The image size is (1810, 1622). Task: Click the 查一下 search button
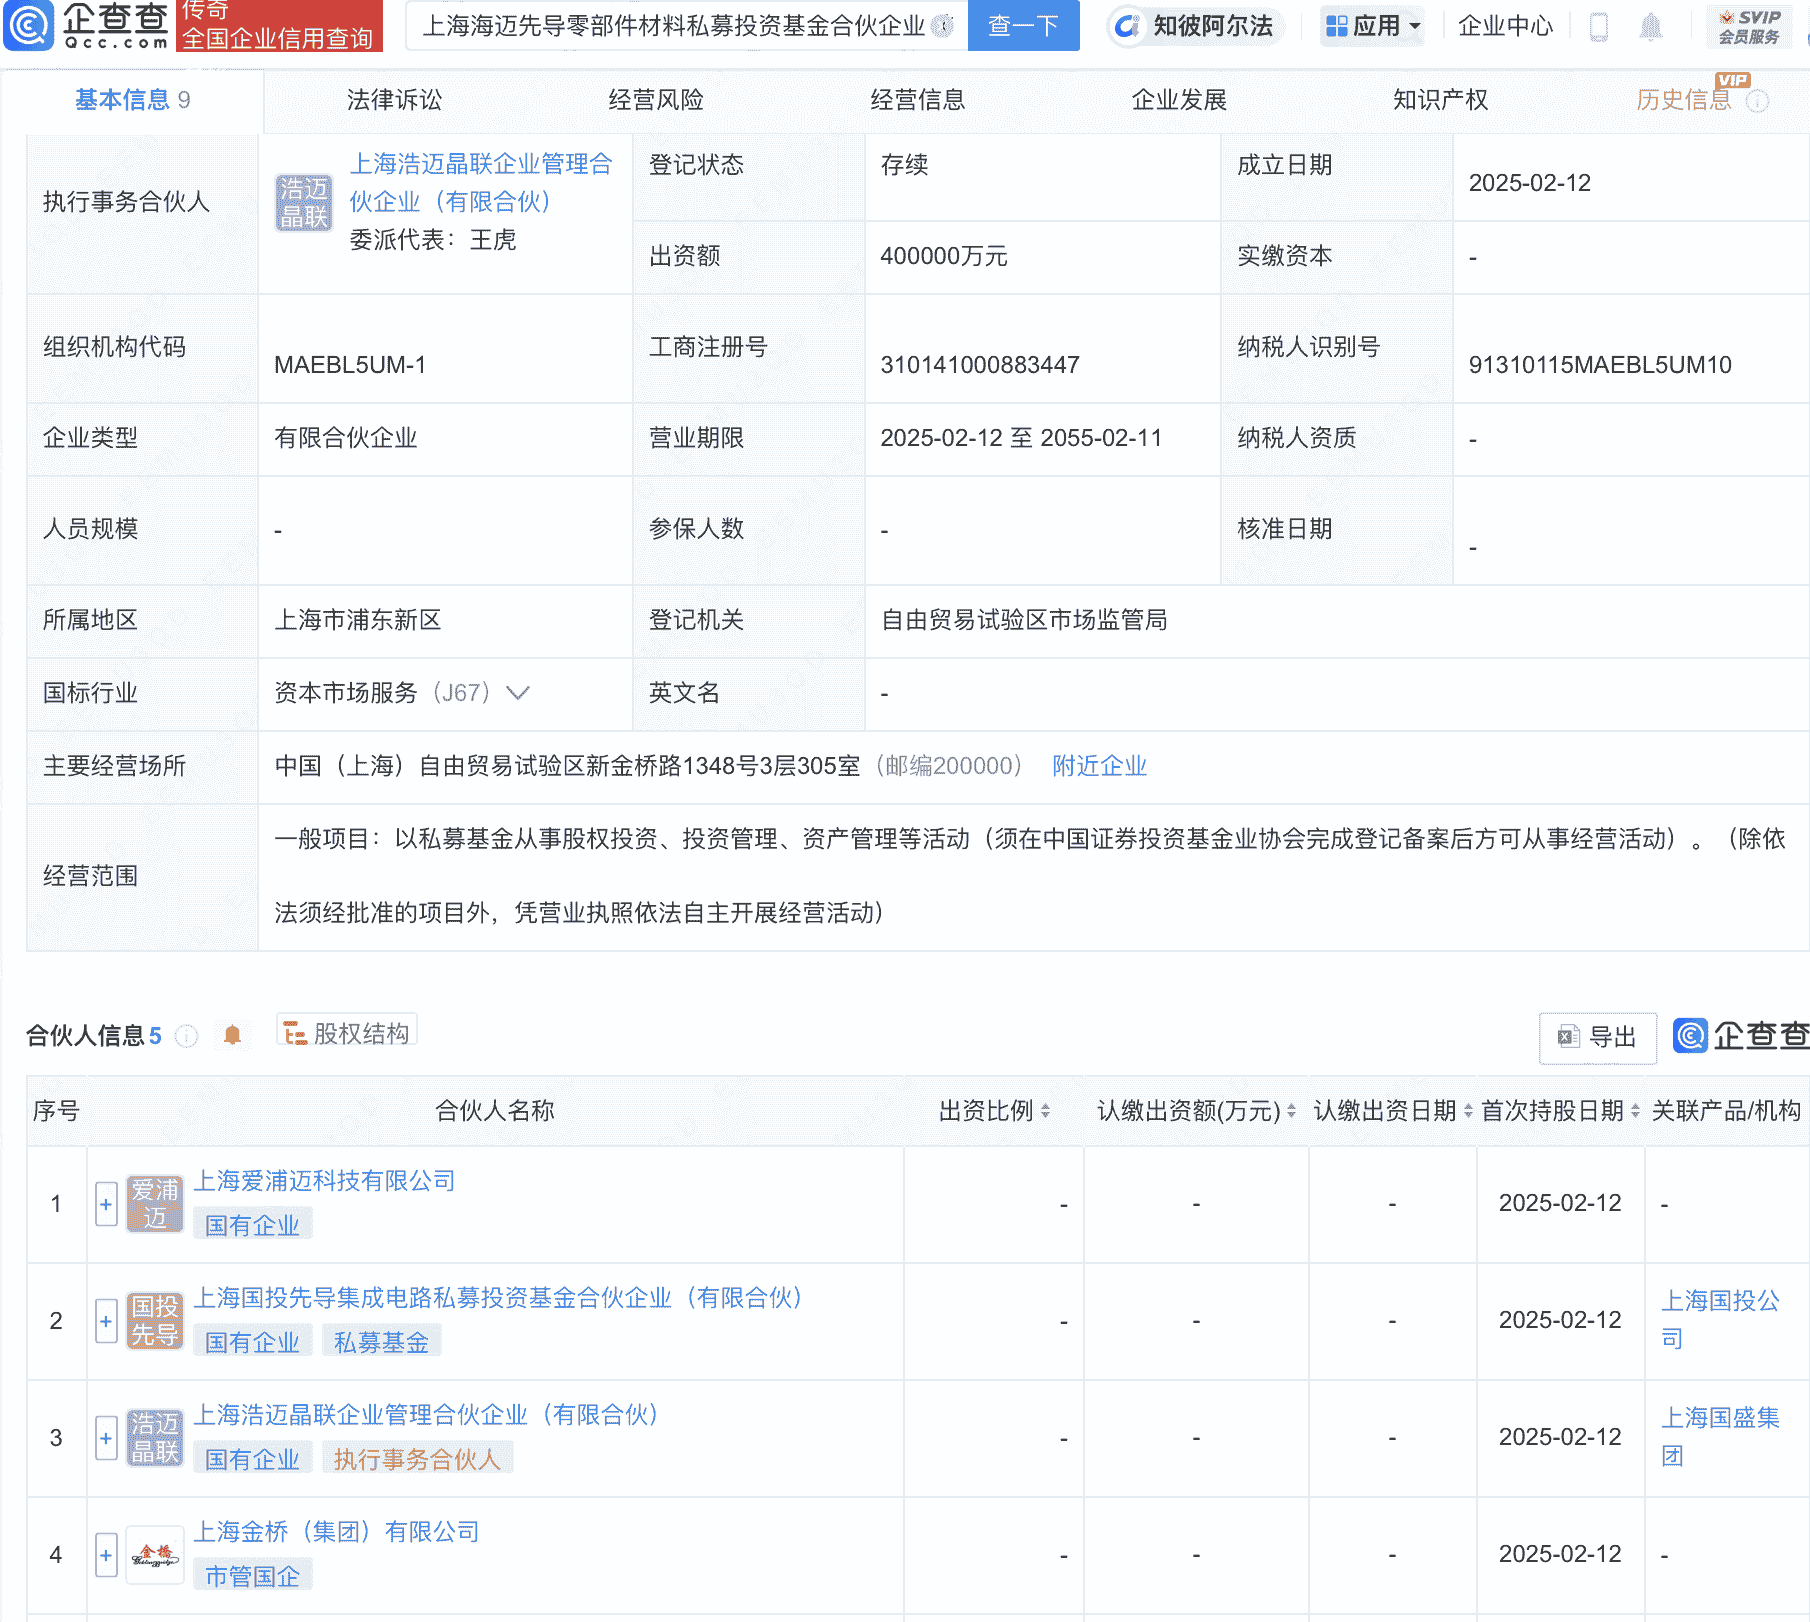(x=1022, y=26)
